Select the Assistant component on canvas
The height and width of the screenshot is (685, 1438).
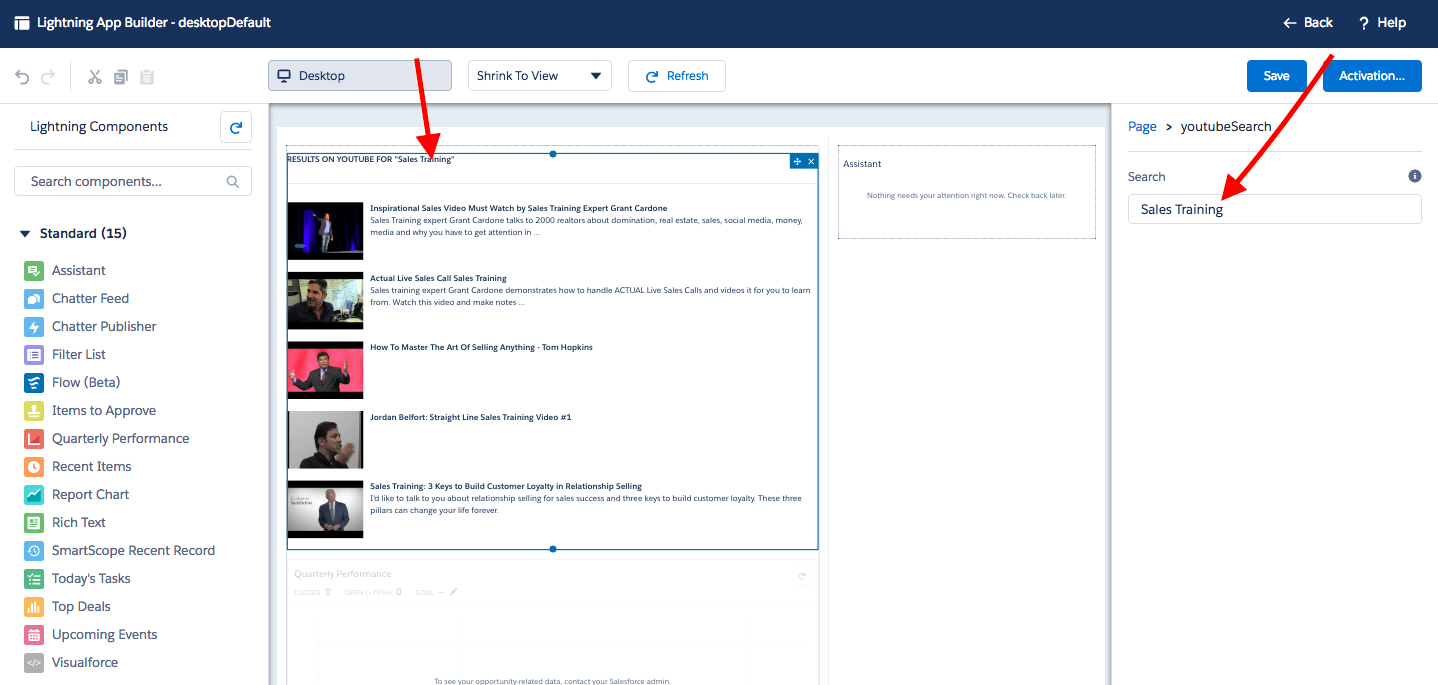[x=967, y=193]
